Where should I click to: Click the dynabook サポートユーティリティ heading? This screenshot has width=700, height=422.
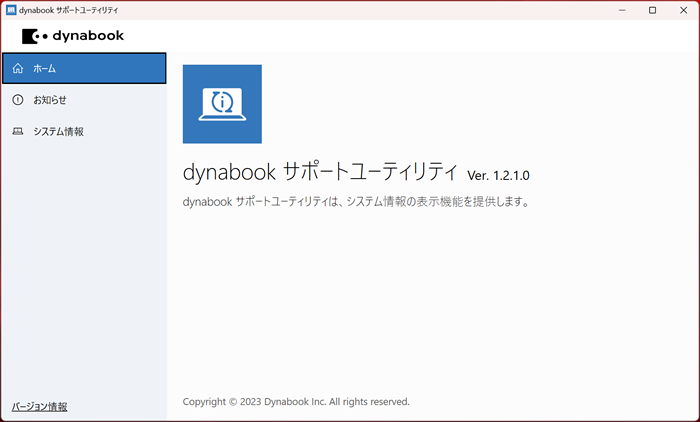(320, 172)
